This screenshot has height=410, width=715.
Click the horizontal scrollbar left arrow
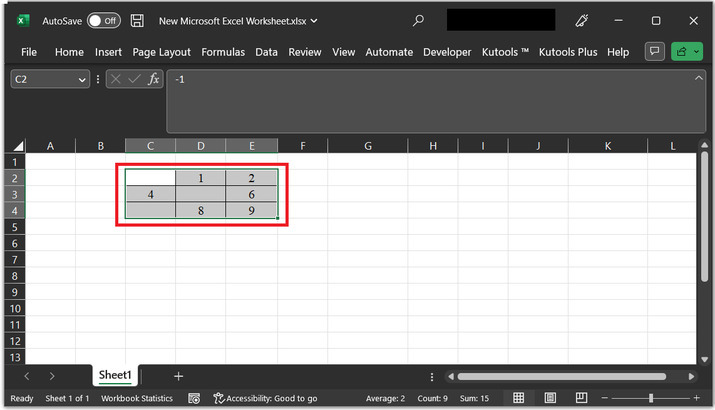tap(451, 377)
